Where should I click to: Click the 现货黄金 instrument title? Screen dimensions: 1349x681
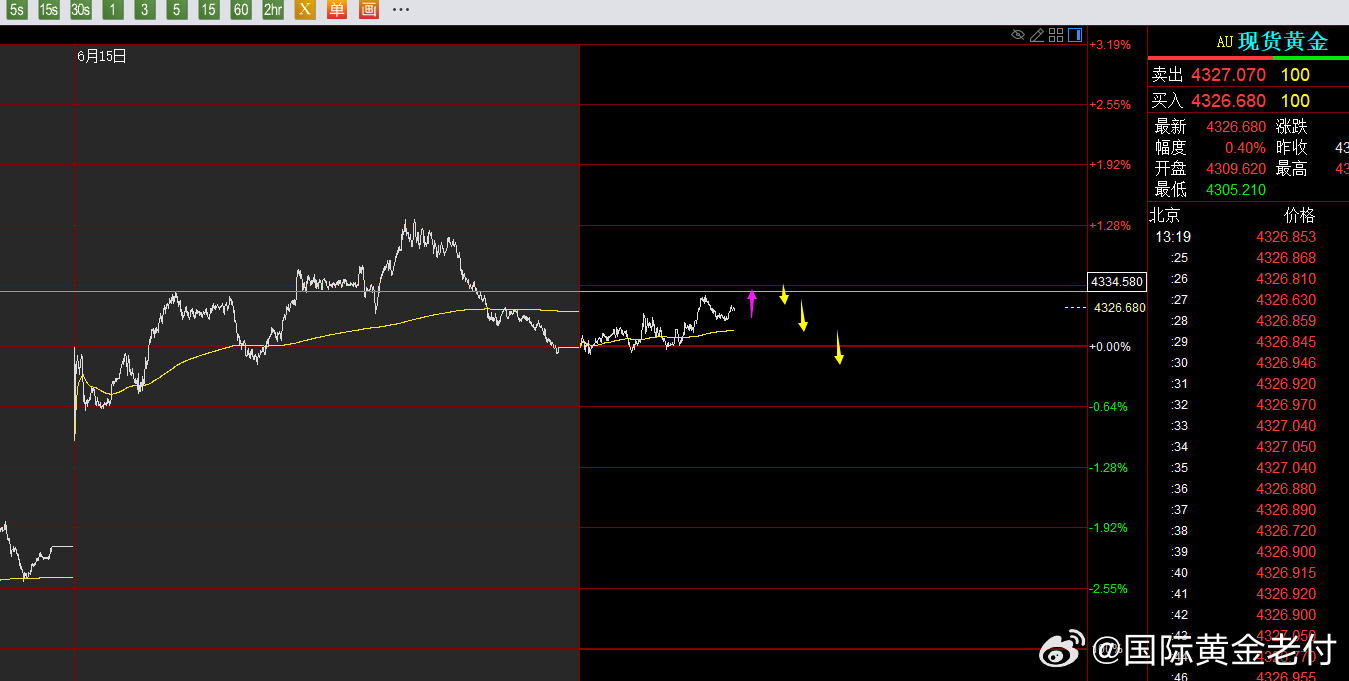point(1283,42)
